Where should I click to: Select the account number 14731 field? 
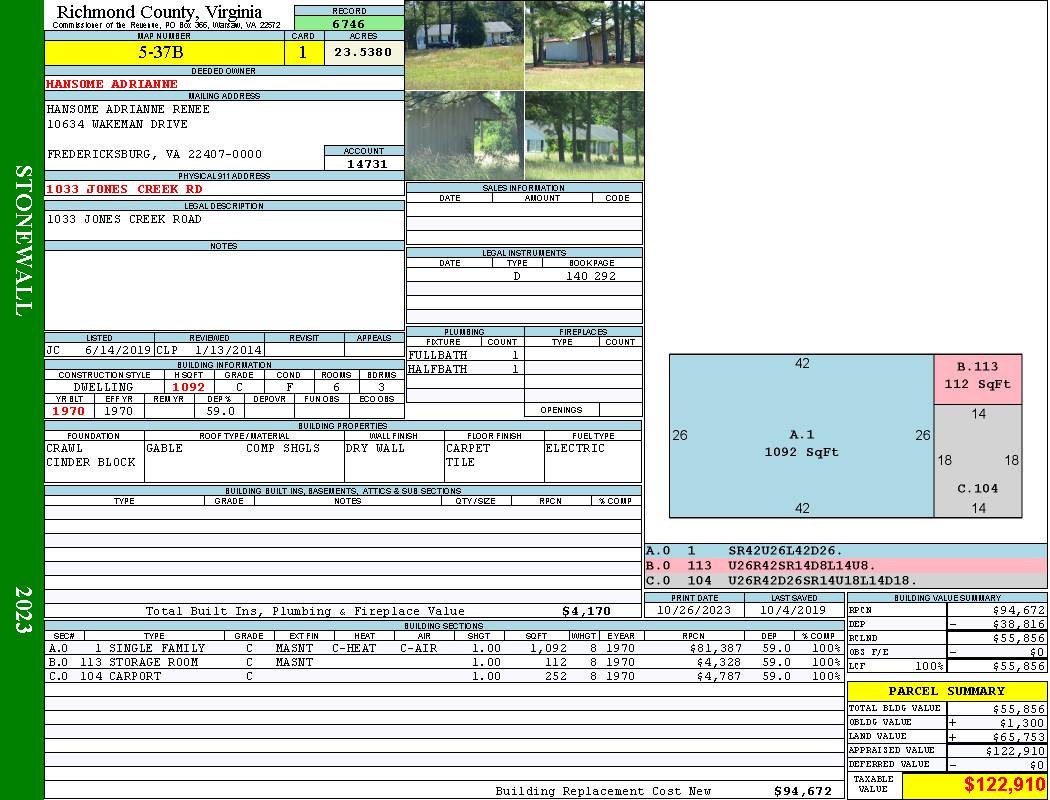(364, 163)
